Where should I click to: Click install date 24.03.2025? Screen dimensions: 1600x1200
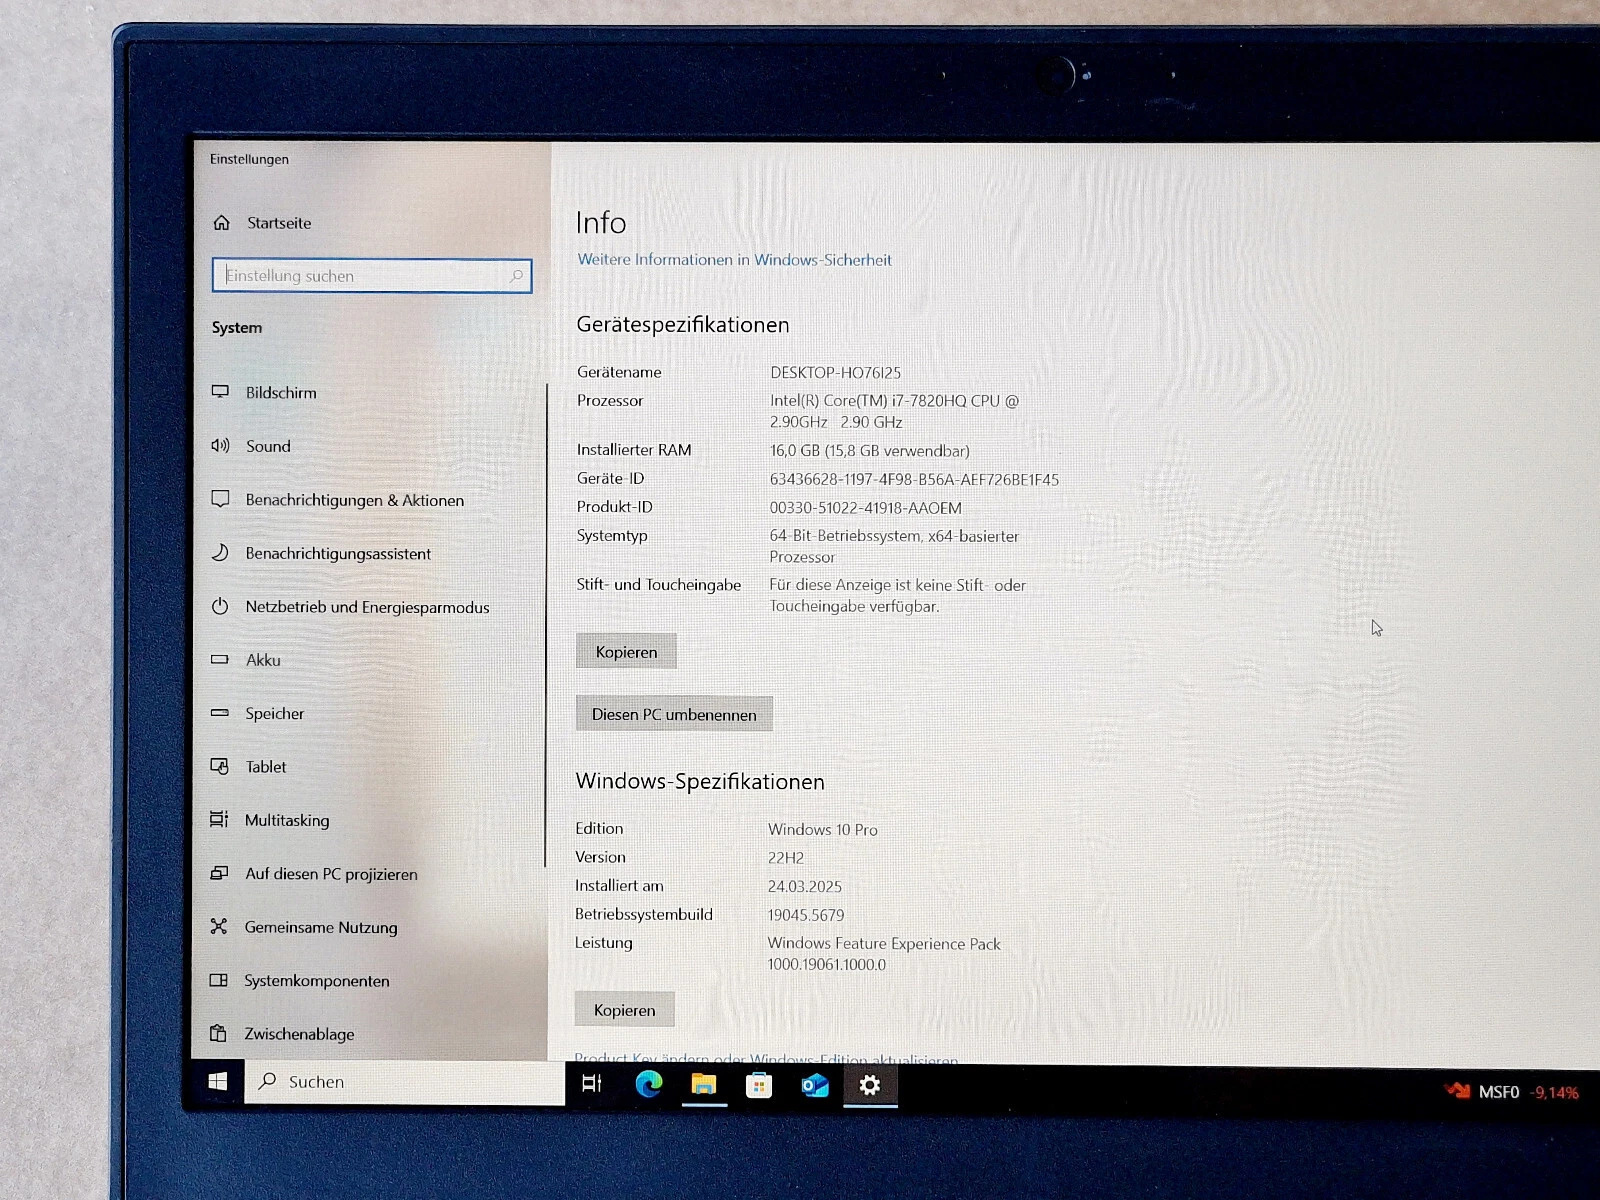[x=805, y=887]
